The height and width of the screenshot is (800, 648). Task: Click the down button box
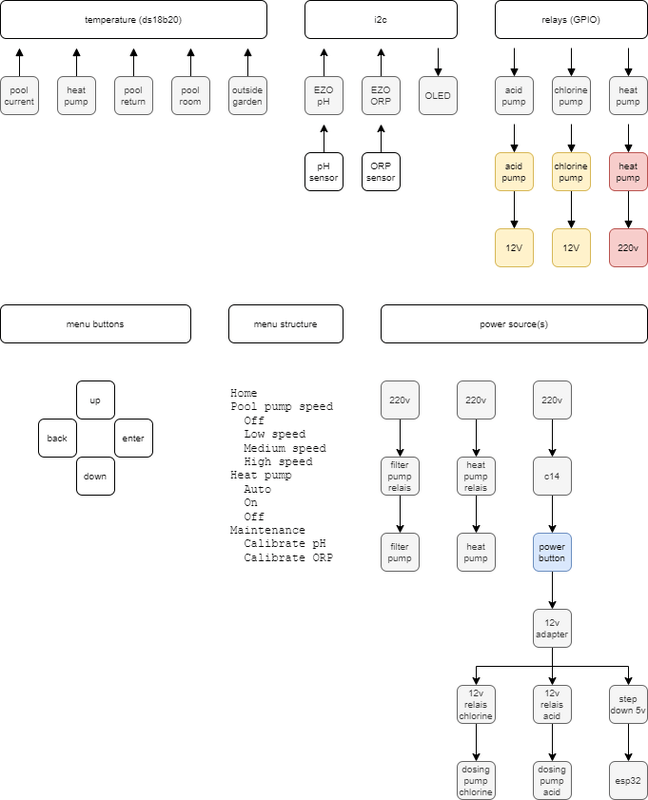[x=95, y=476]
